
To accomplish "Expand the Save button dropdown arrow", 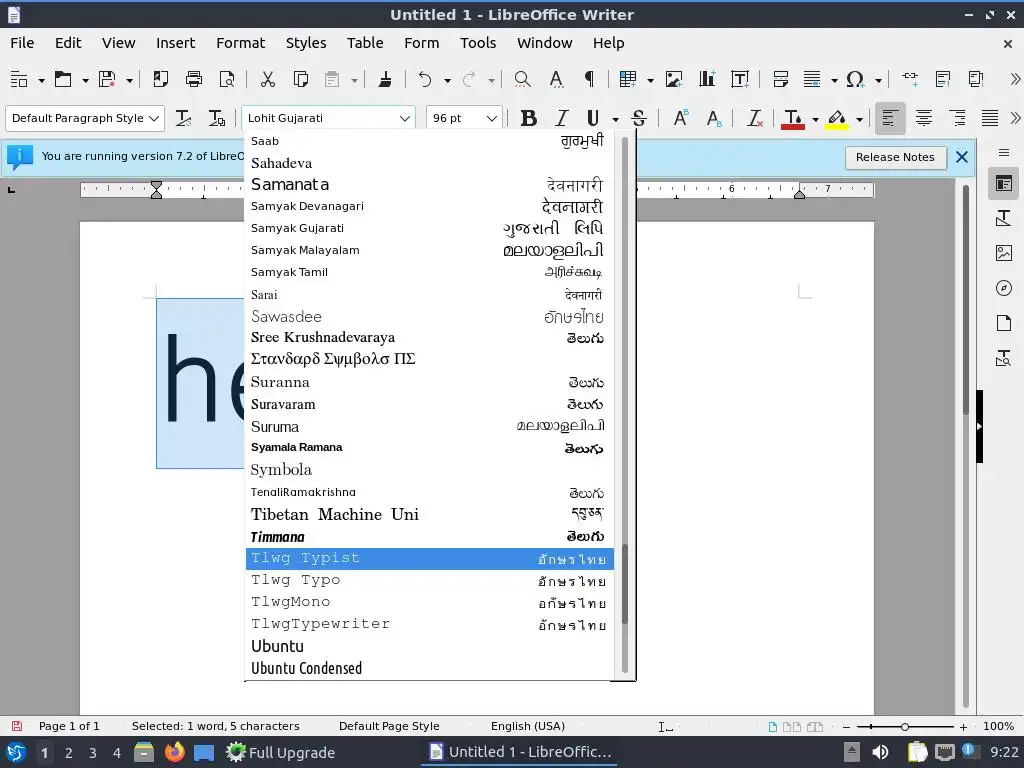I will point(129,80).
